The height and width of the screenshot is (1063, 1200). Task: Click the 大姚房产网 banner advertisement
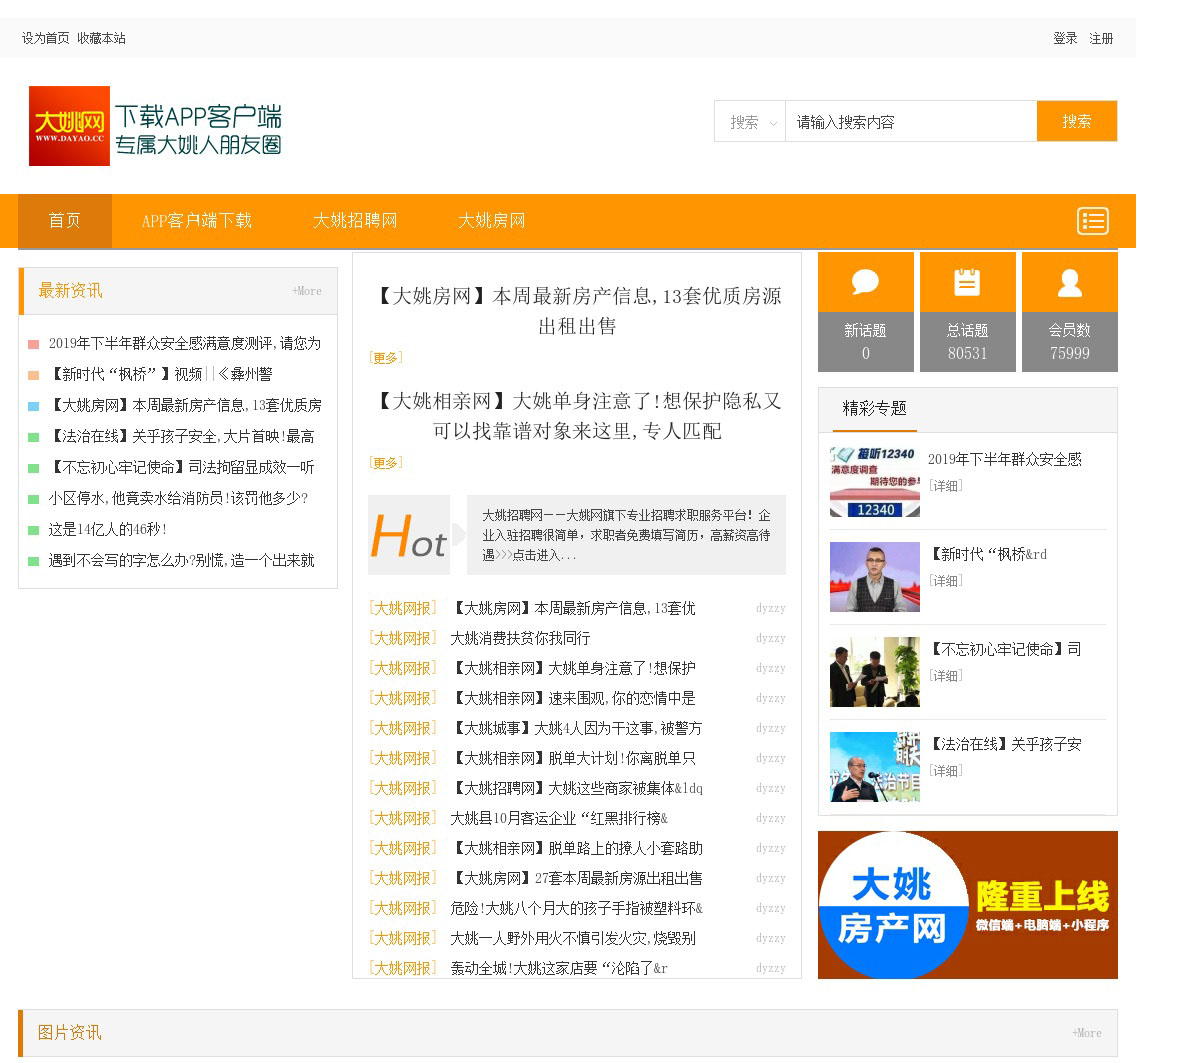967,905
